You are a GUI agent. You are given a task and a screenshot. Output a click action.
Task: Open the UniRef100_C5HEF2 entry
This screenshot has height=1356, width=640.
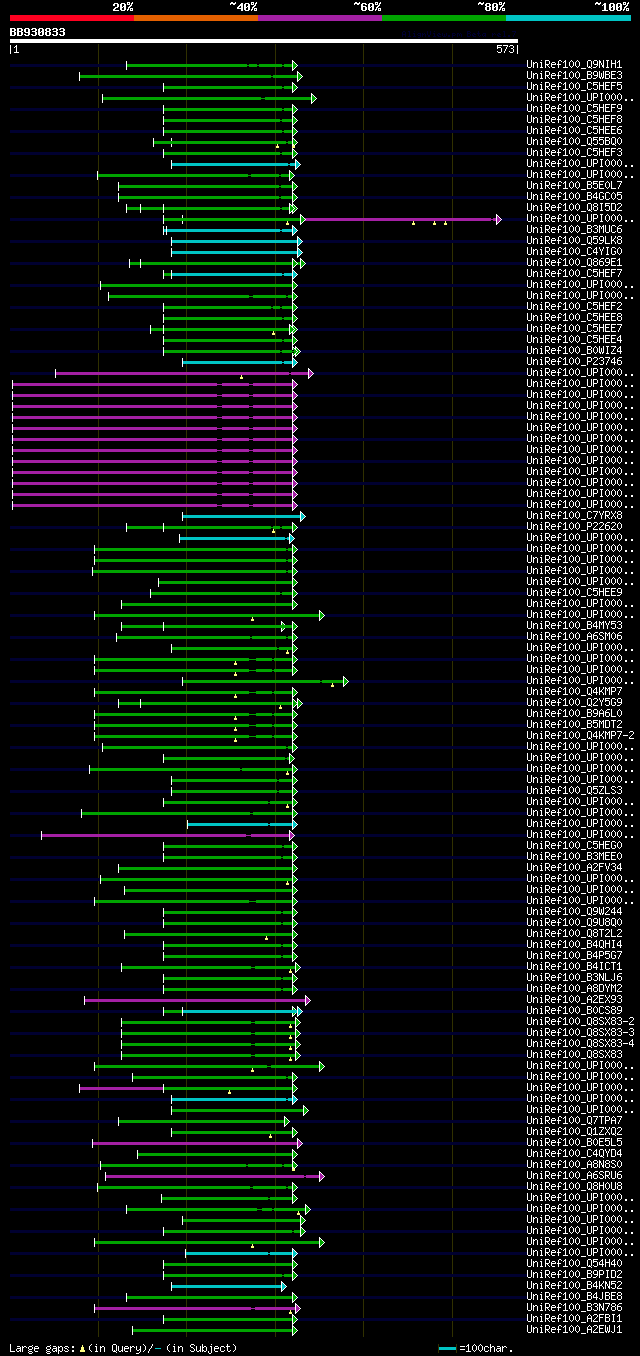coord(572,307)
